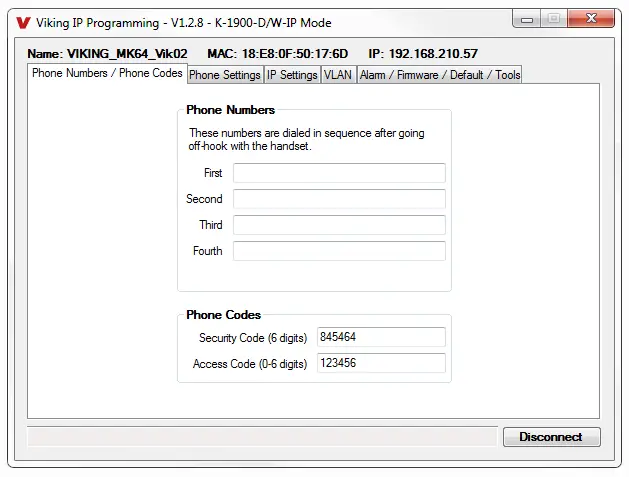Click the Third phone number field
Image resolution: width=629 pixels, height=477 pixels.
[x=339, y=225]
